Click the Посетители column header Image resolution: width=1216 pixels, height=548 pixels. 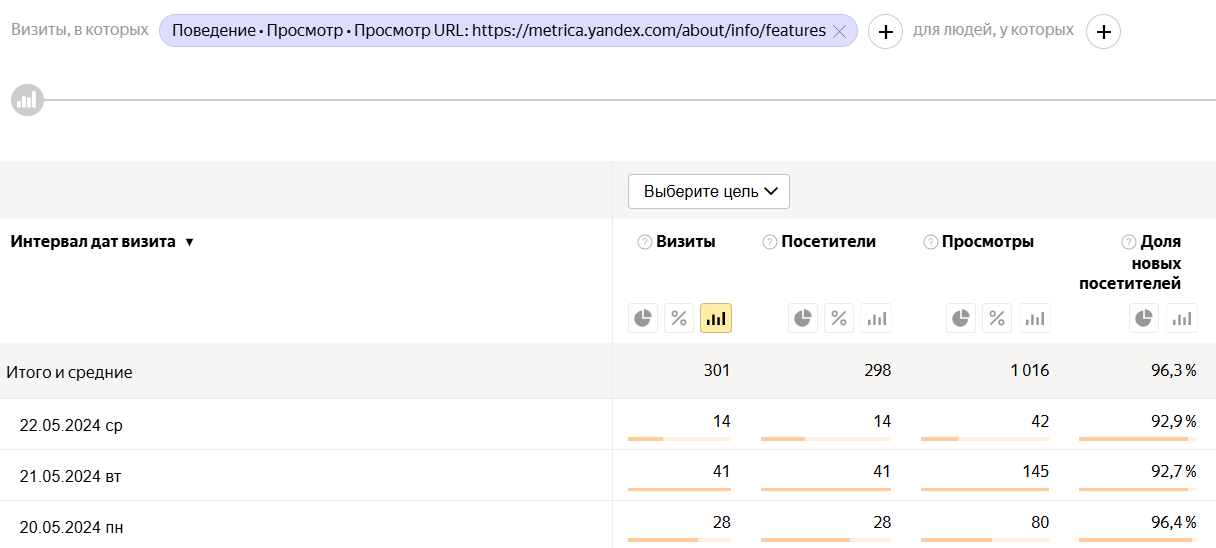tap(828, 241)
